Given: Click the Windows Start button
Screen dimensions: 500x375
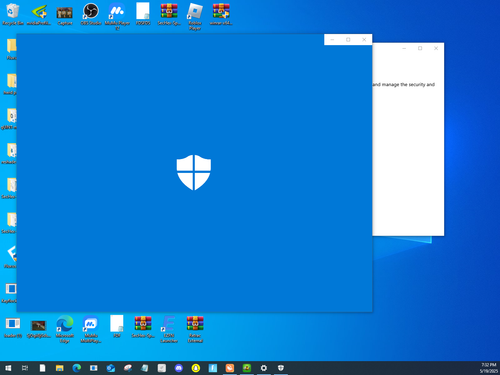Looking at the screenshot, I should (8, 368).
